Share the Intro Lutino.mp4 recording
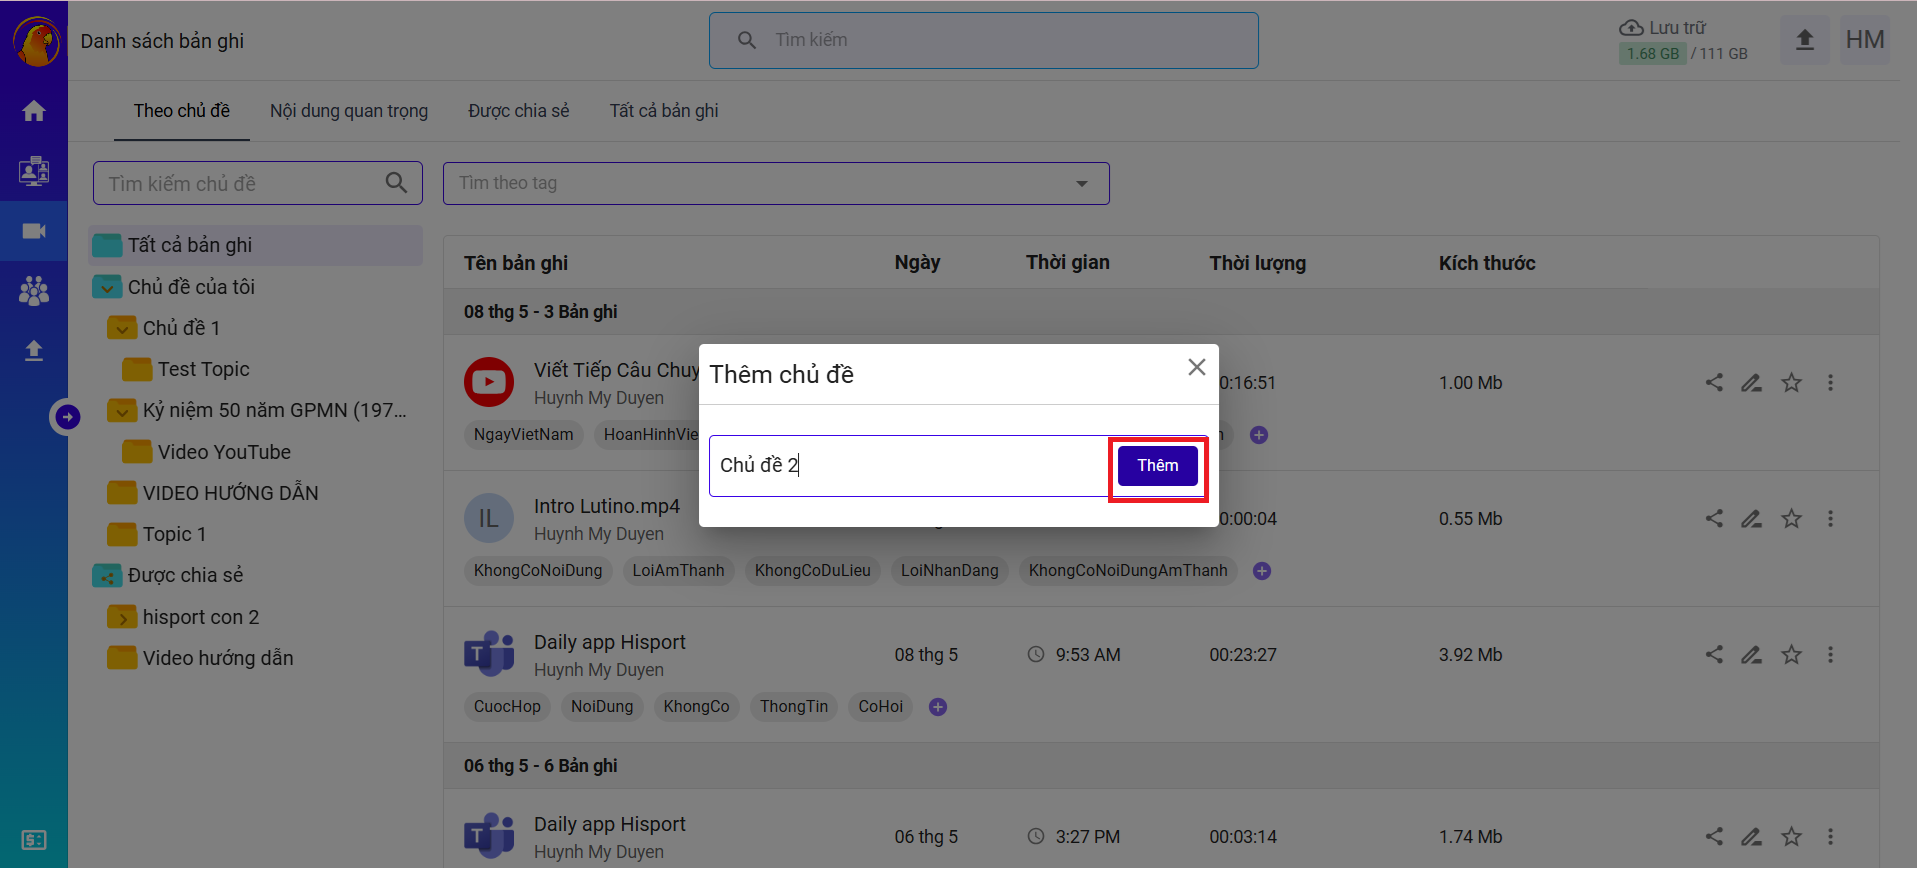 click(1714, 519)
